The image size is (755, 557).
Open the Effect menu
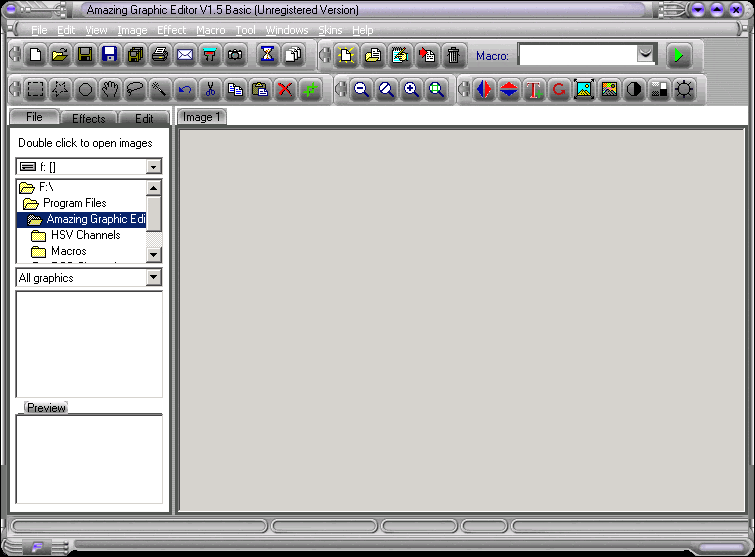(171, 30)
